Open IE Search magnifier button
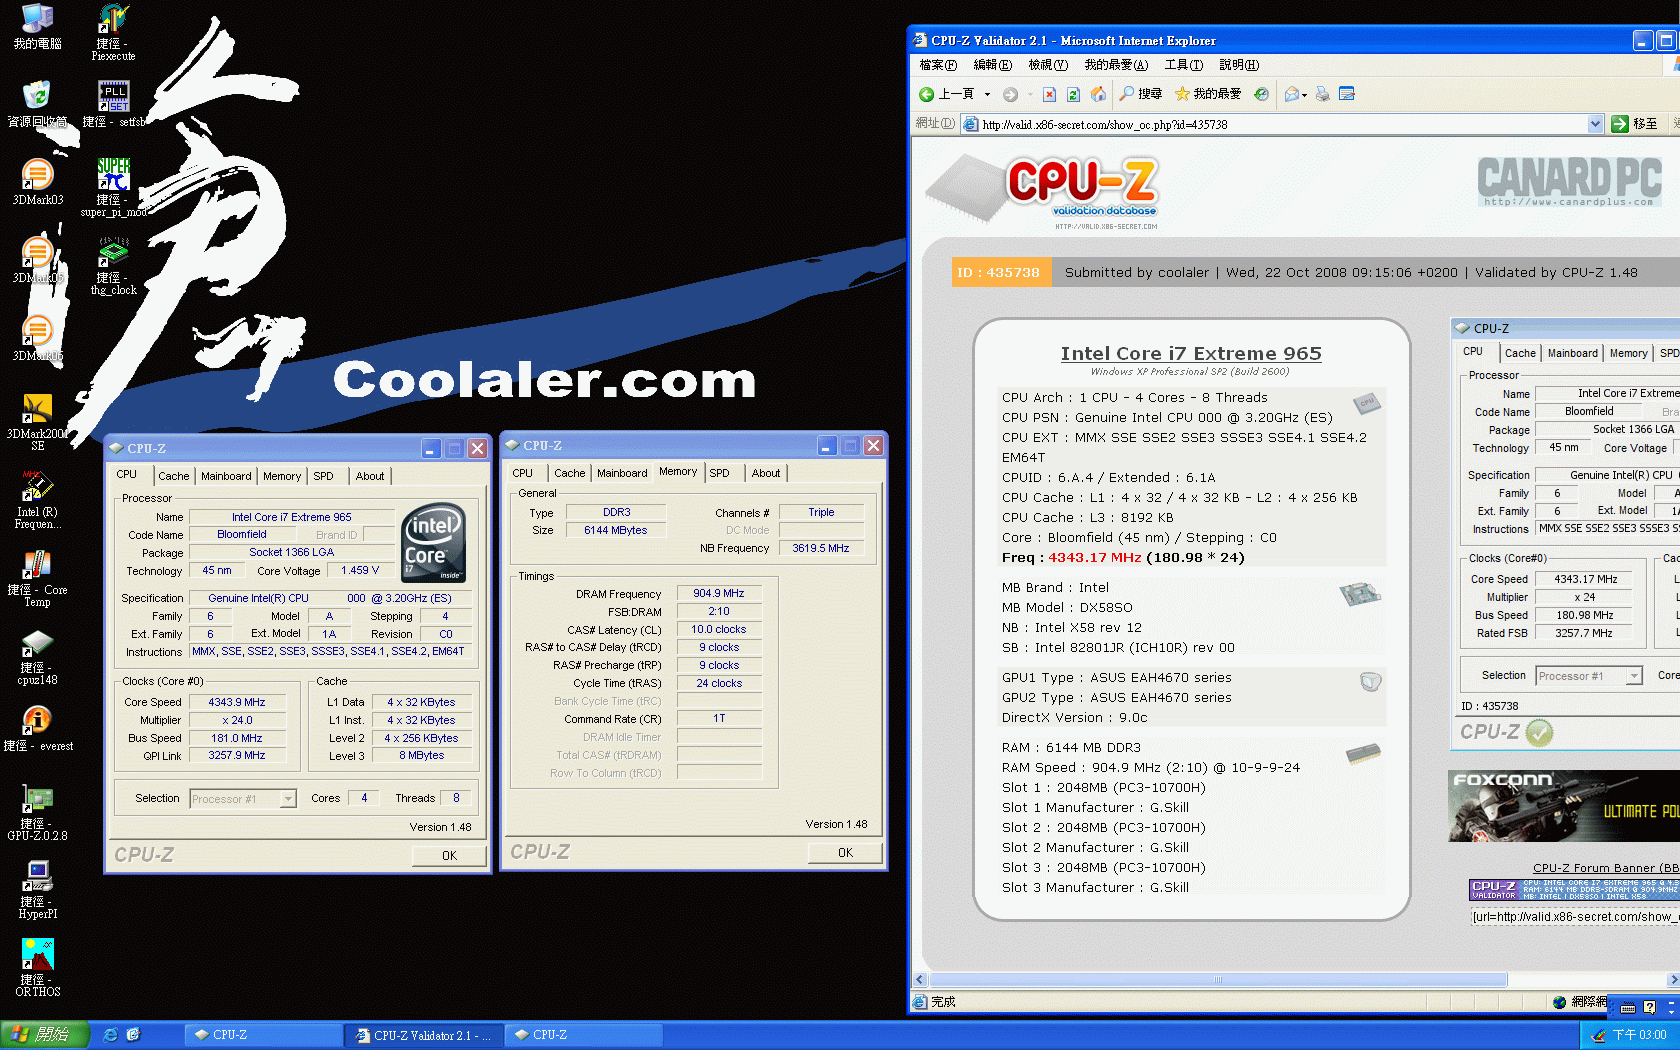Image resolution: width=1680 pixels, height=1050 pixels. point(1140,94)
